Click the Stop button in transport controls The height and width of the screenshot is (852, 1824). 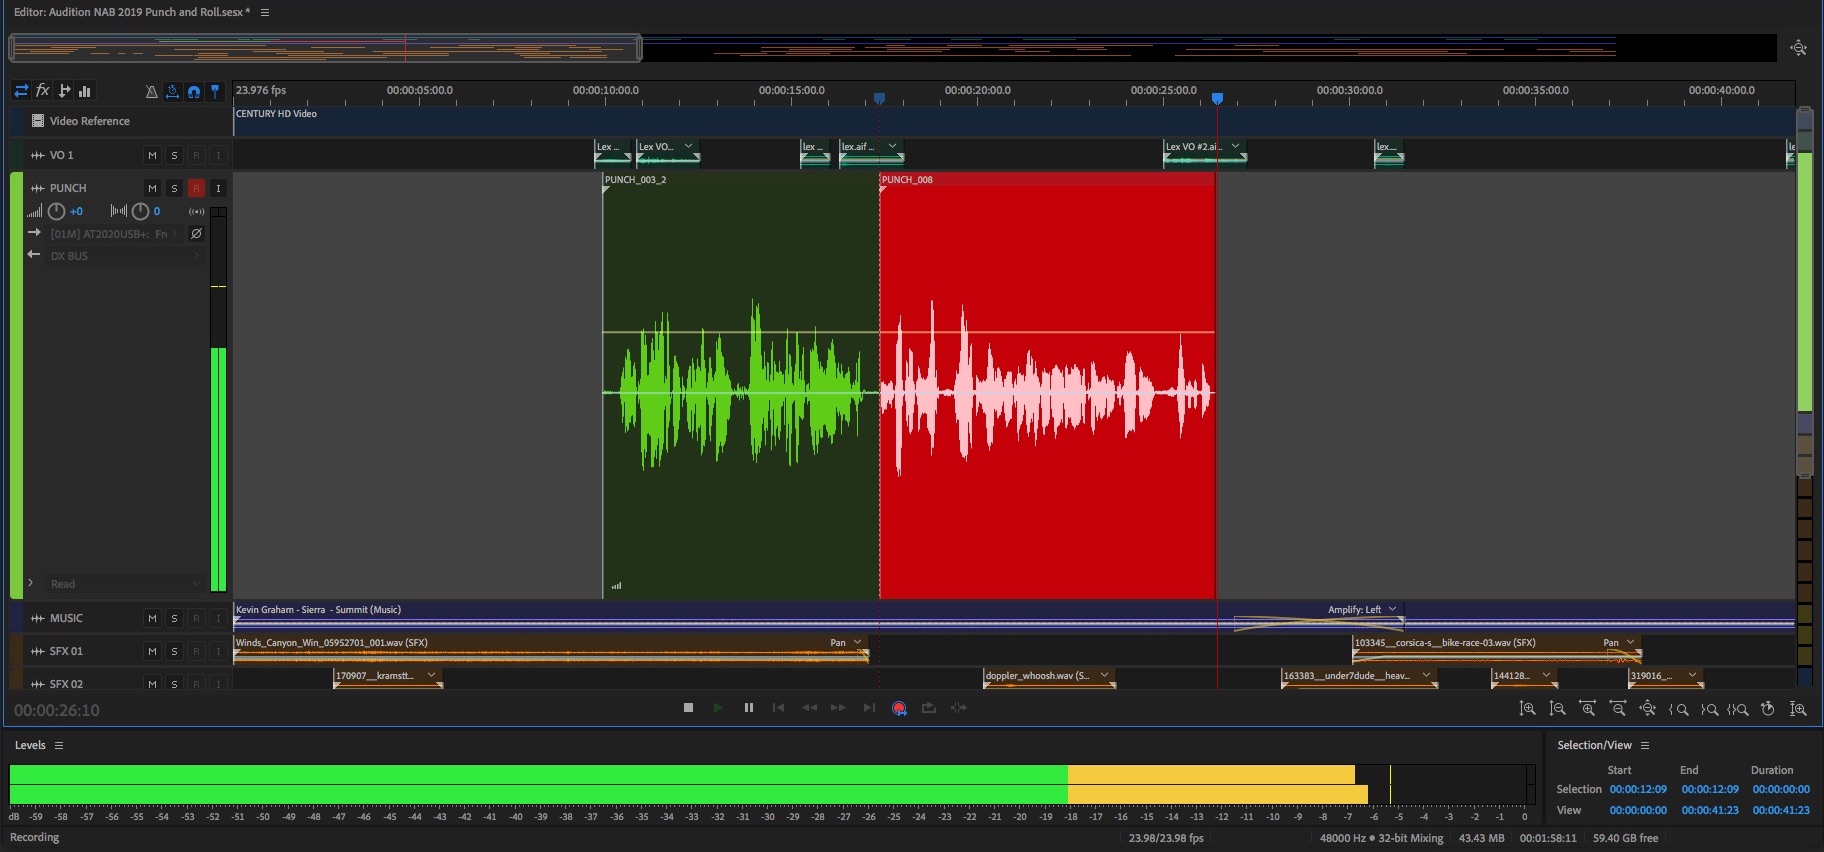(688, 708)
